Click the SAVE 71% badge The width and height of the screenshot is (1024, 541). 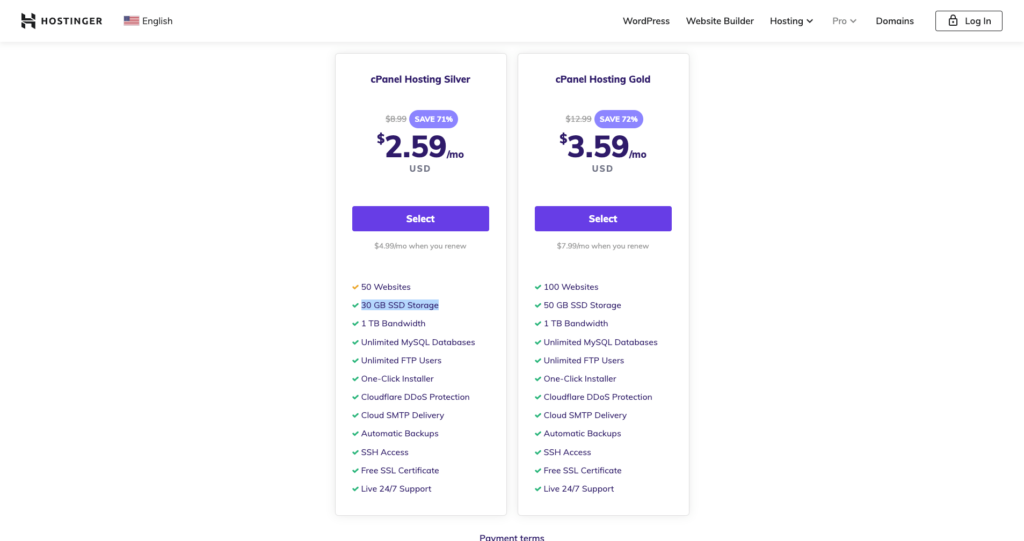tap(434, 119)
